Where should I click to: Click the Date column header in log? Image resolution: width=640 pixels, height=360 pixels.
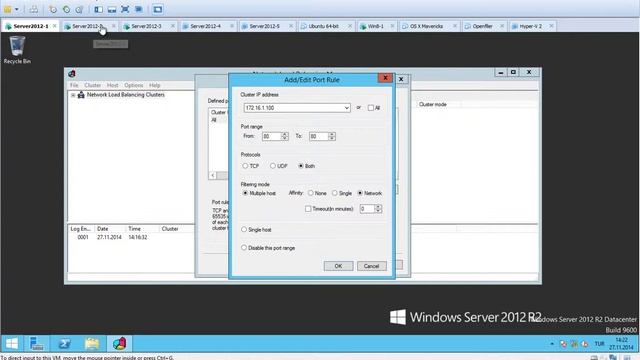click(x=109, y=229)
